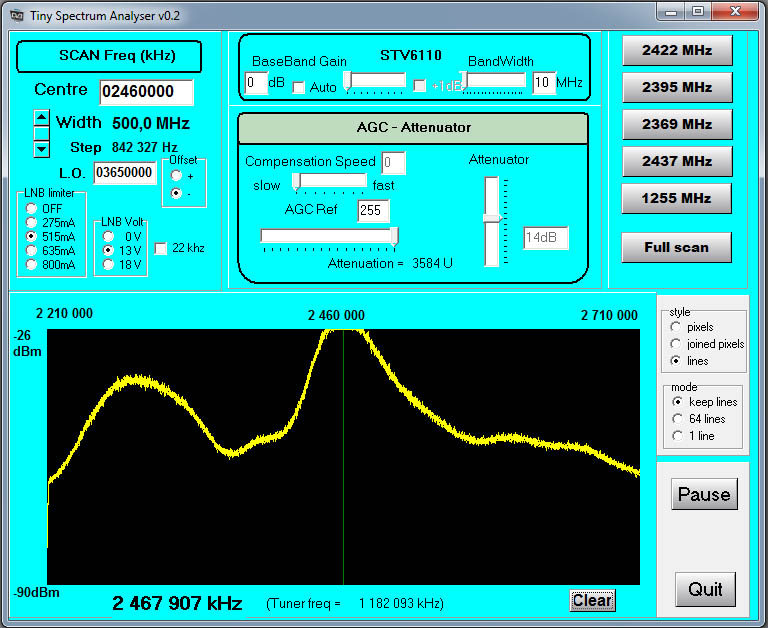Click the Compensation Speed slow-fast slider
The height and width of the screenshot is (628, 768).
[x=329, y=181]
